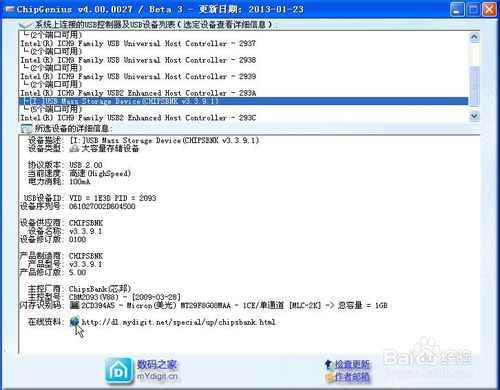Maximize the ChipGenius window
The width and height of the screenshot is (500, 390).
[473, 9]
